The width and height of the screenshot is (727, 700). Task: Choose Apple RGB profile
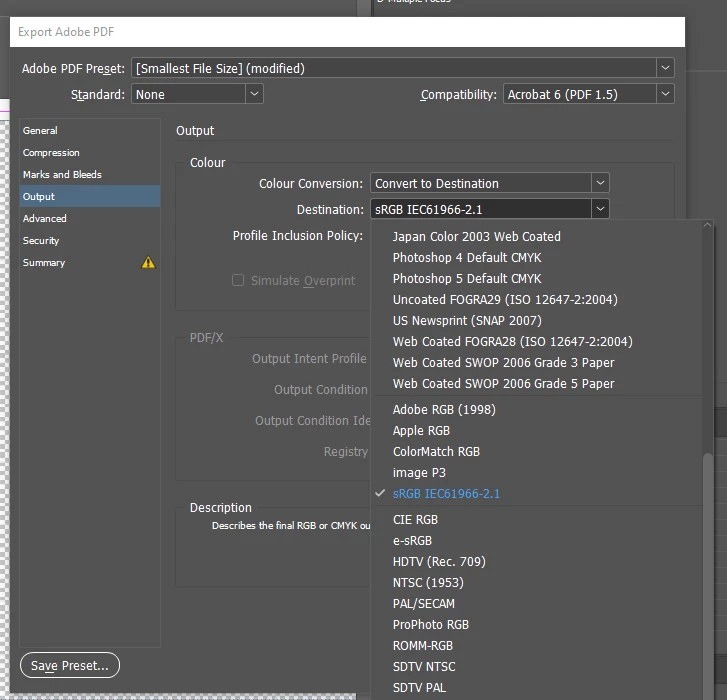536,430
